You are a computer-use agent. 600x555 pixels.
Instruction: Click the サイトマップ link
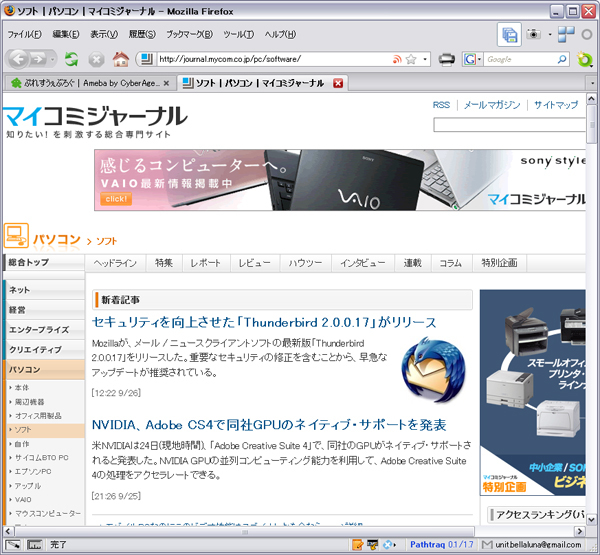point(556,105)
